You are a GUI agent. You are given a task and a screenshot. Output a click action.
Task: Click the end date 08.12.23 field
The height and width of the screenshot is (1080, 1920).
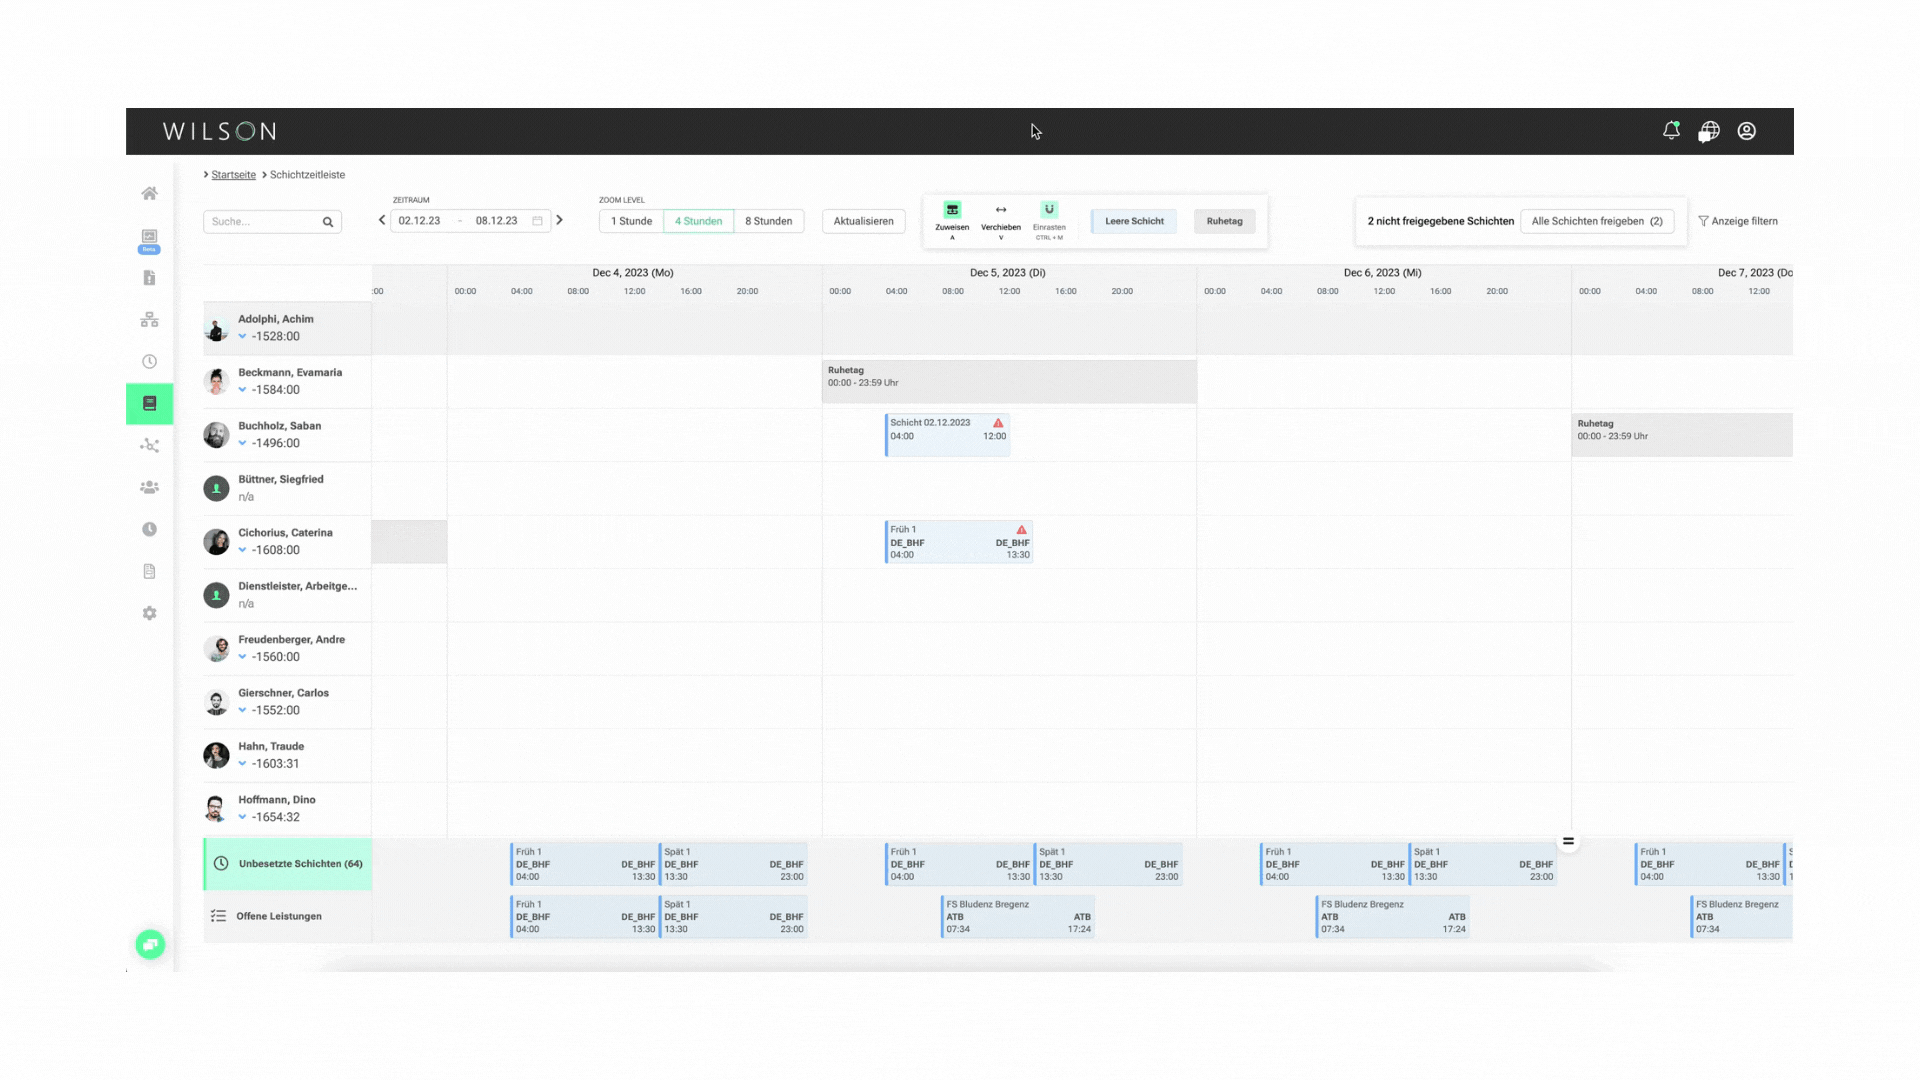pyautogui.click(x=497, y=221)
